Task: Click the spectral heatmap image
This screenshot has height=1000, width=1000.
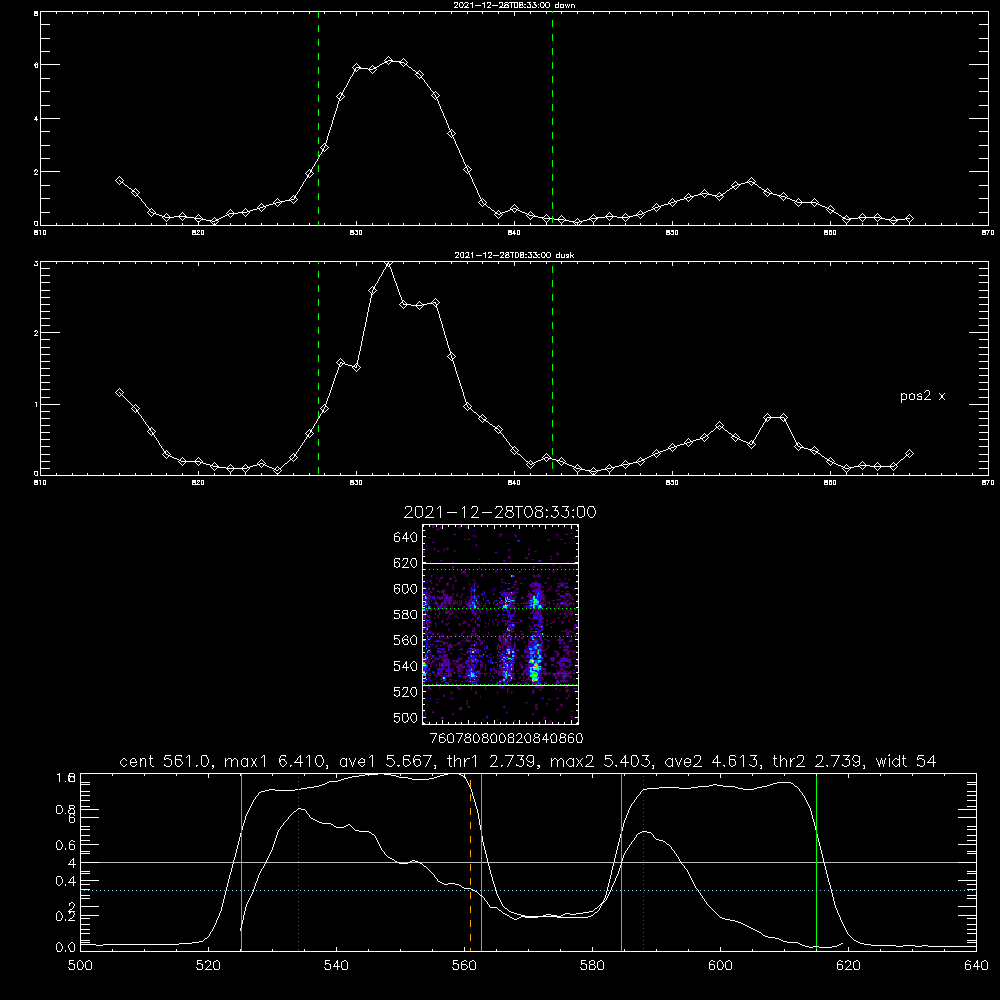Action: pos(501,624)
